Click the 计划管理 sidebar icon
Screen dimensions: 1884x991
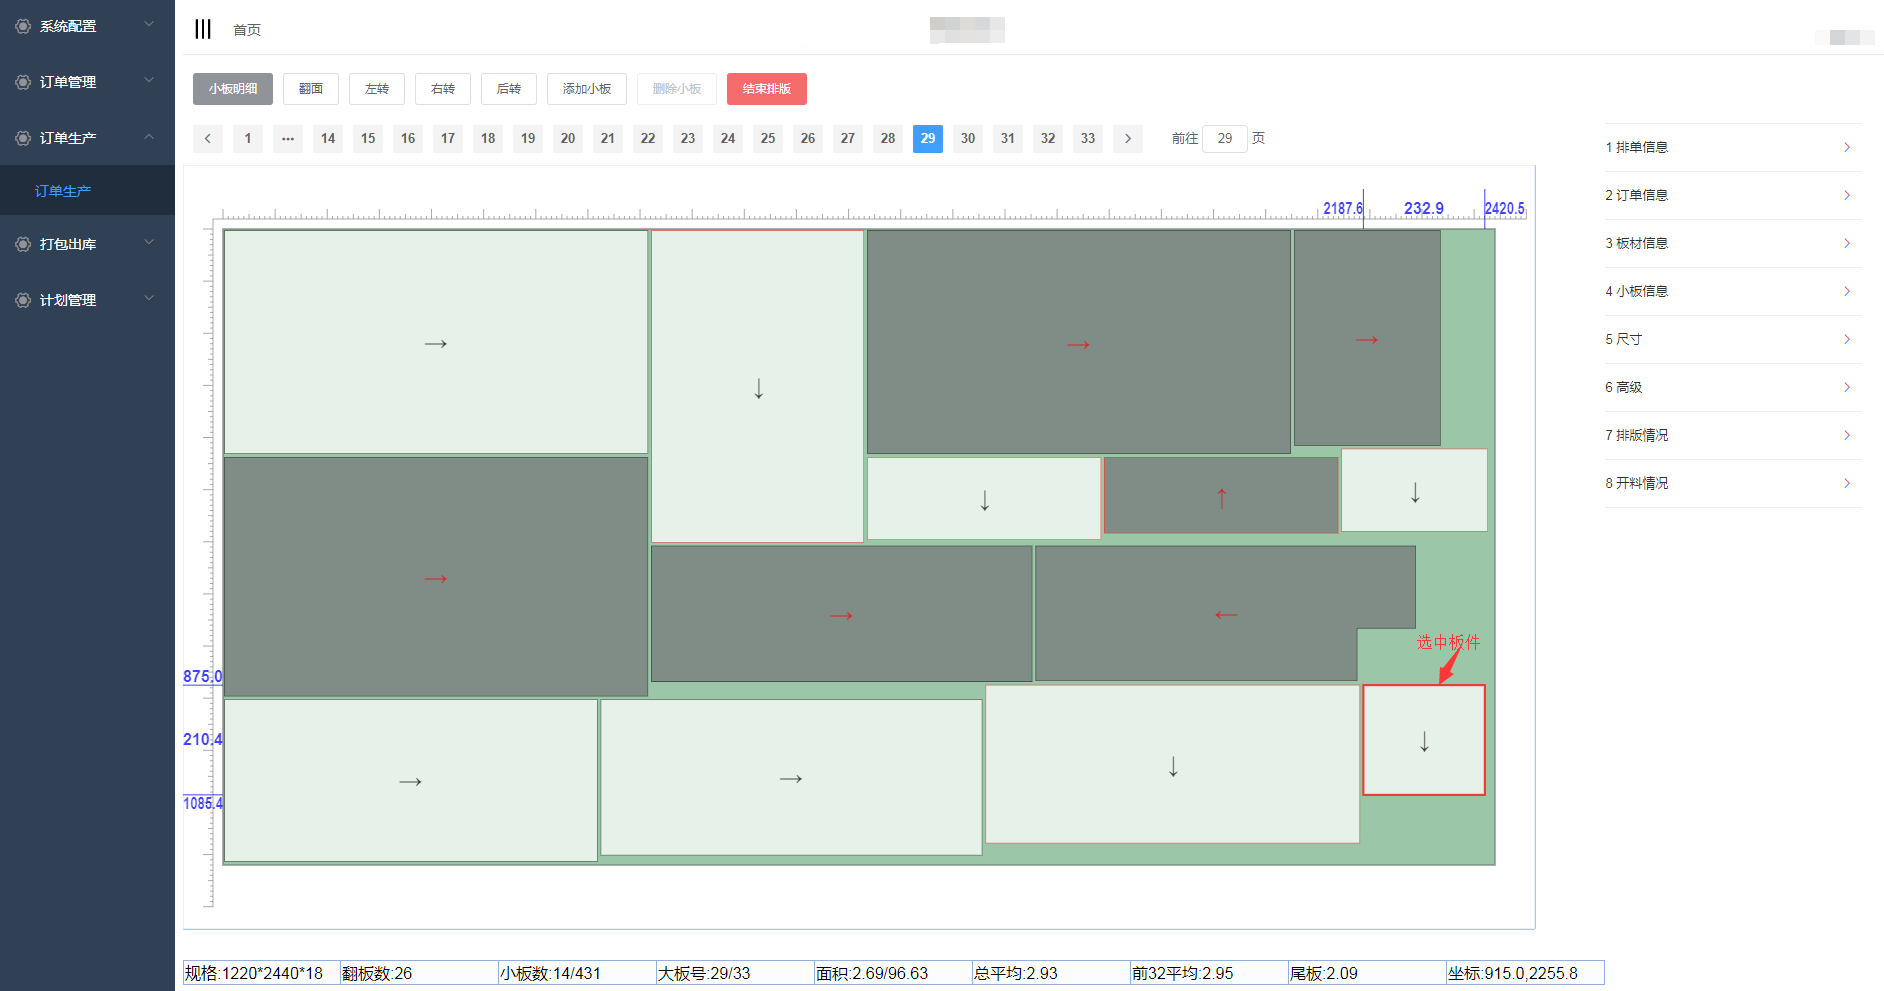(23, 300)
